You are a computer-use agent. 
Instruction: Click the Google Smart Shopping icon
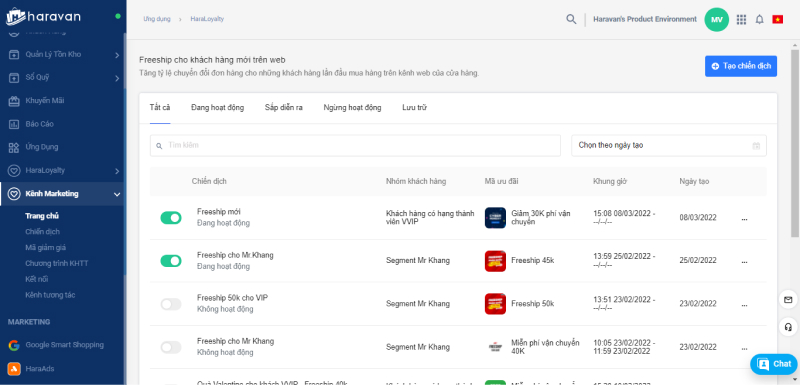tap(14, 345)
